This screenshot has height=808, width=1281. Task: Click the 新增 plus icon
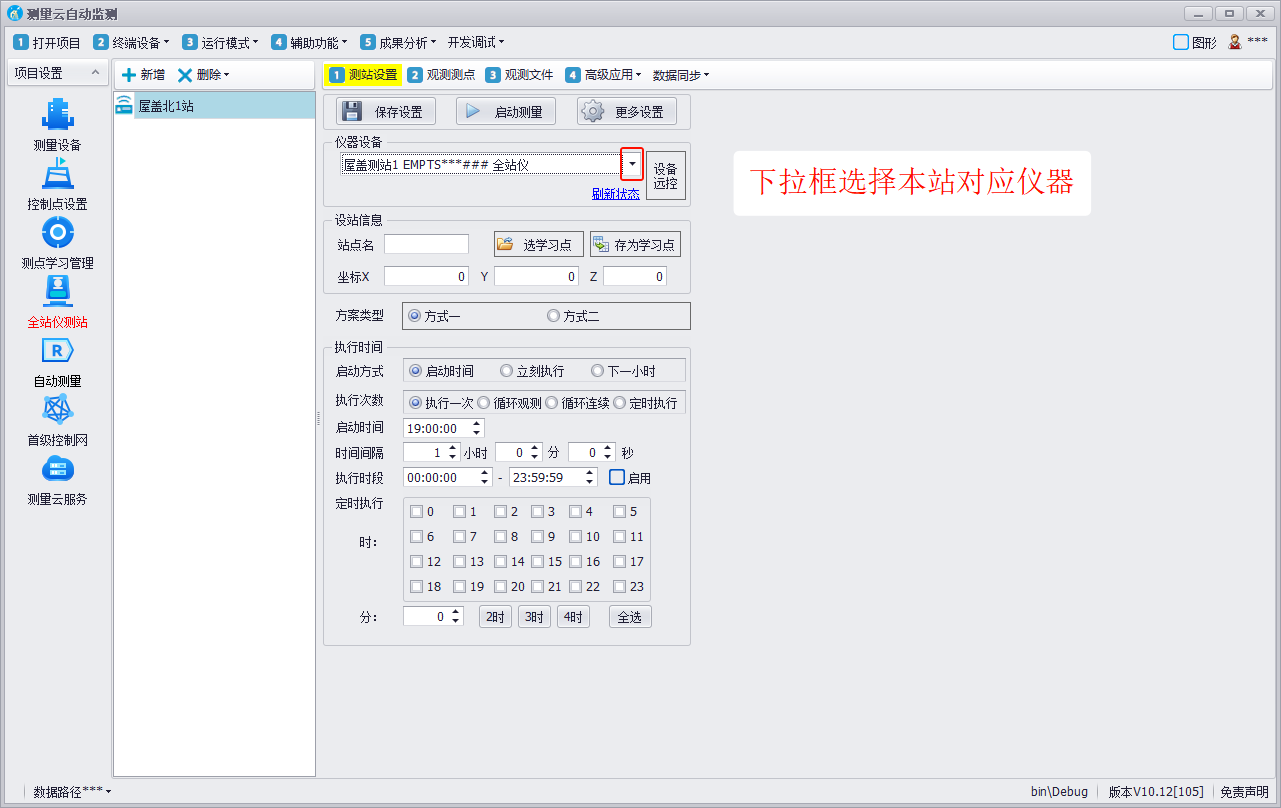(129, 75)
